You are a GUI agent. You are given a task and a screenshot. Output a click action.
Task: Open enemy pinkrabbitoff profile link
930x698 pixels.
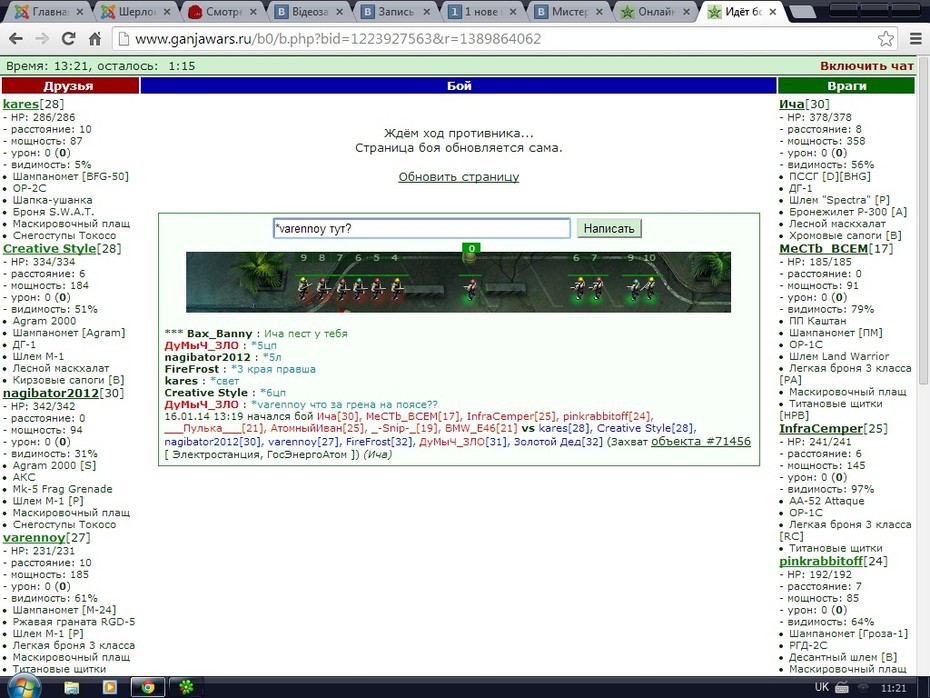821,561
